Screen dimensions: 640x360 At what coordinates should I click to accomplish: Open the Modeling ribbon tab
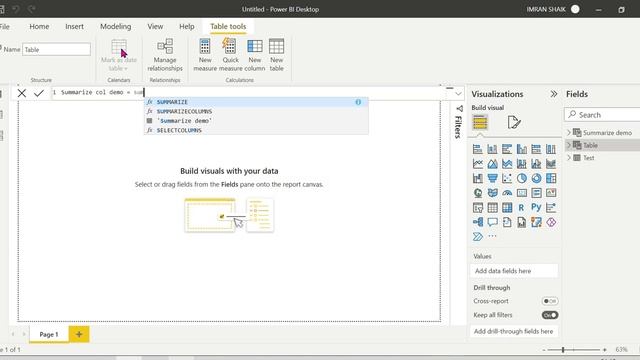click(116, 27)
